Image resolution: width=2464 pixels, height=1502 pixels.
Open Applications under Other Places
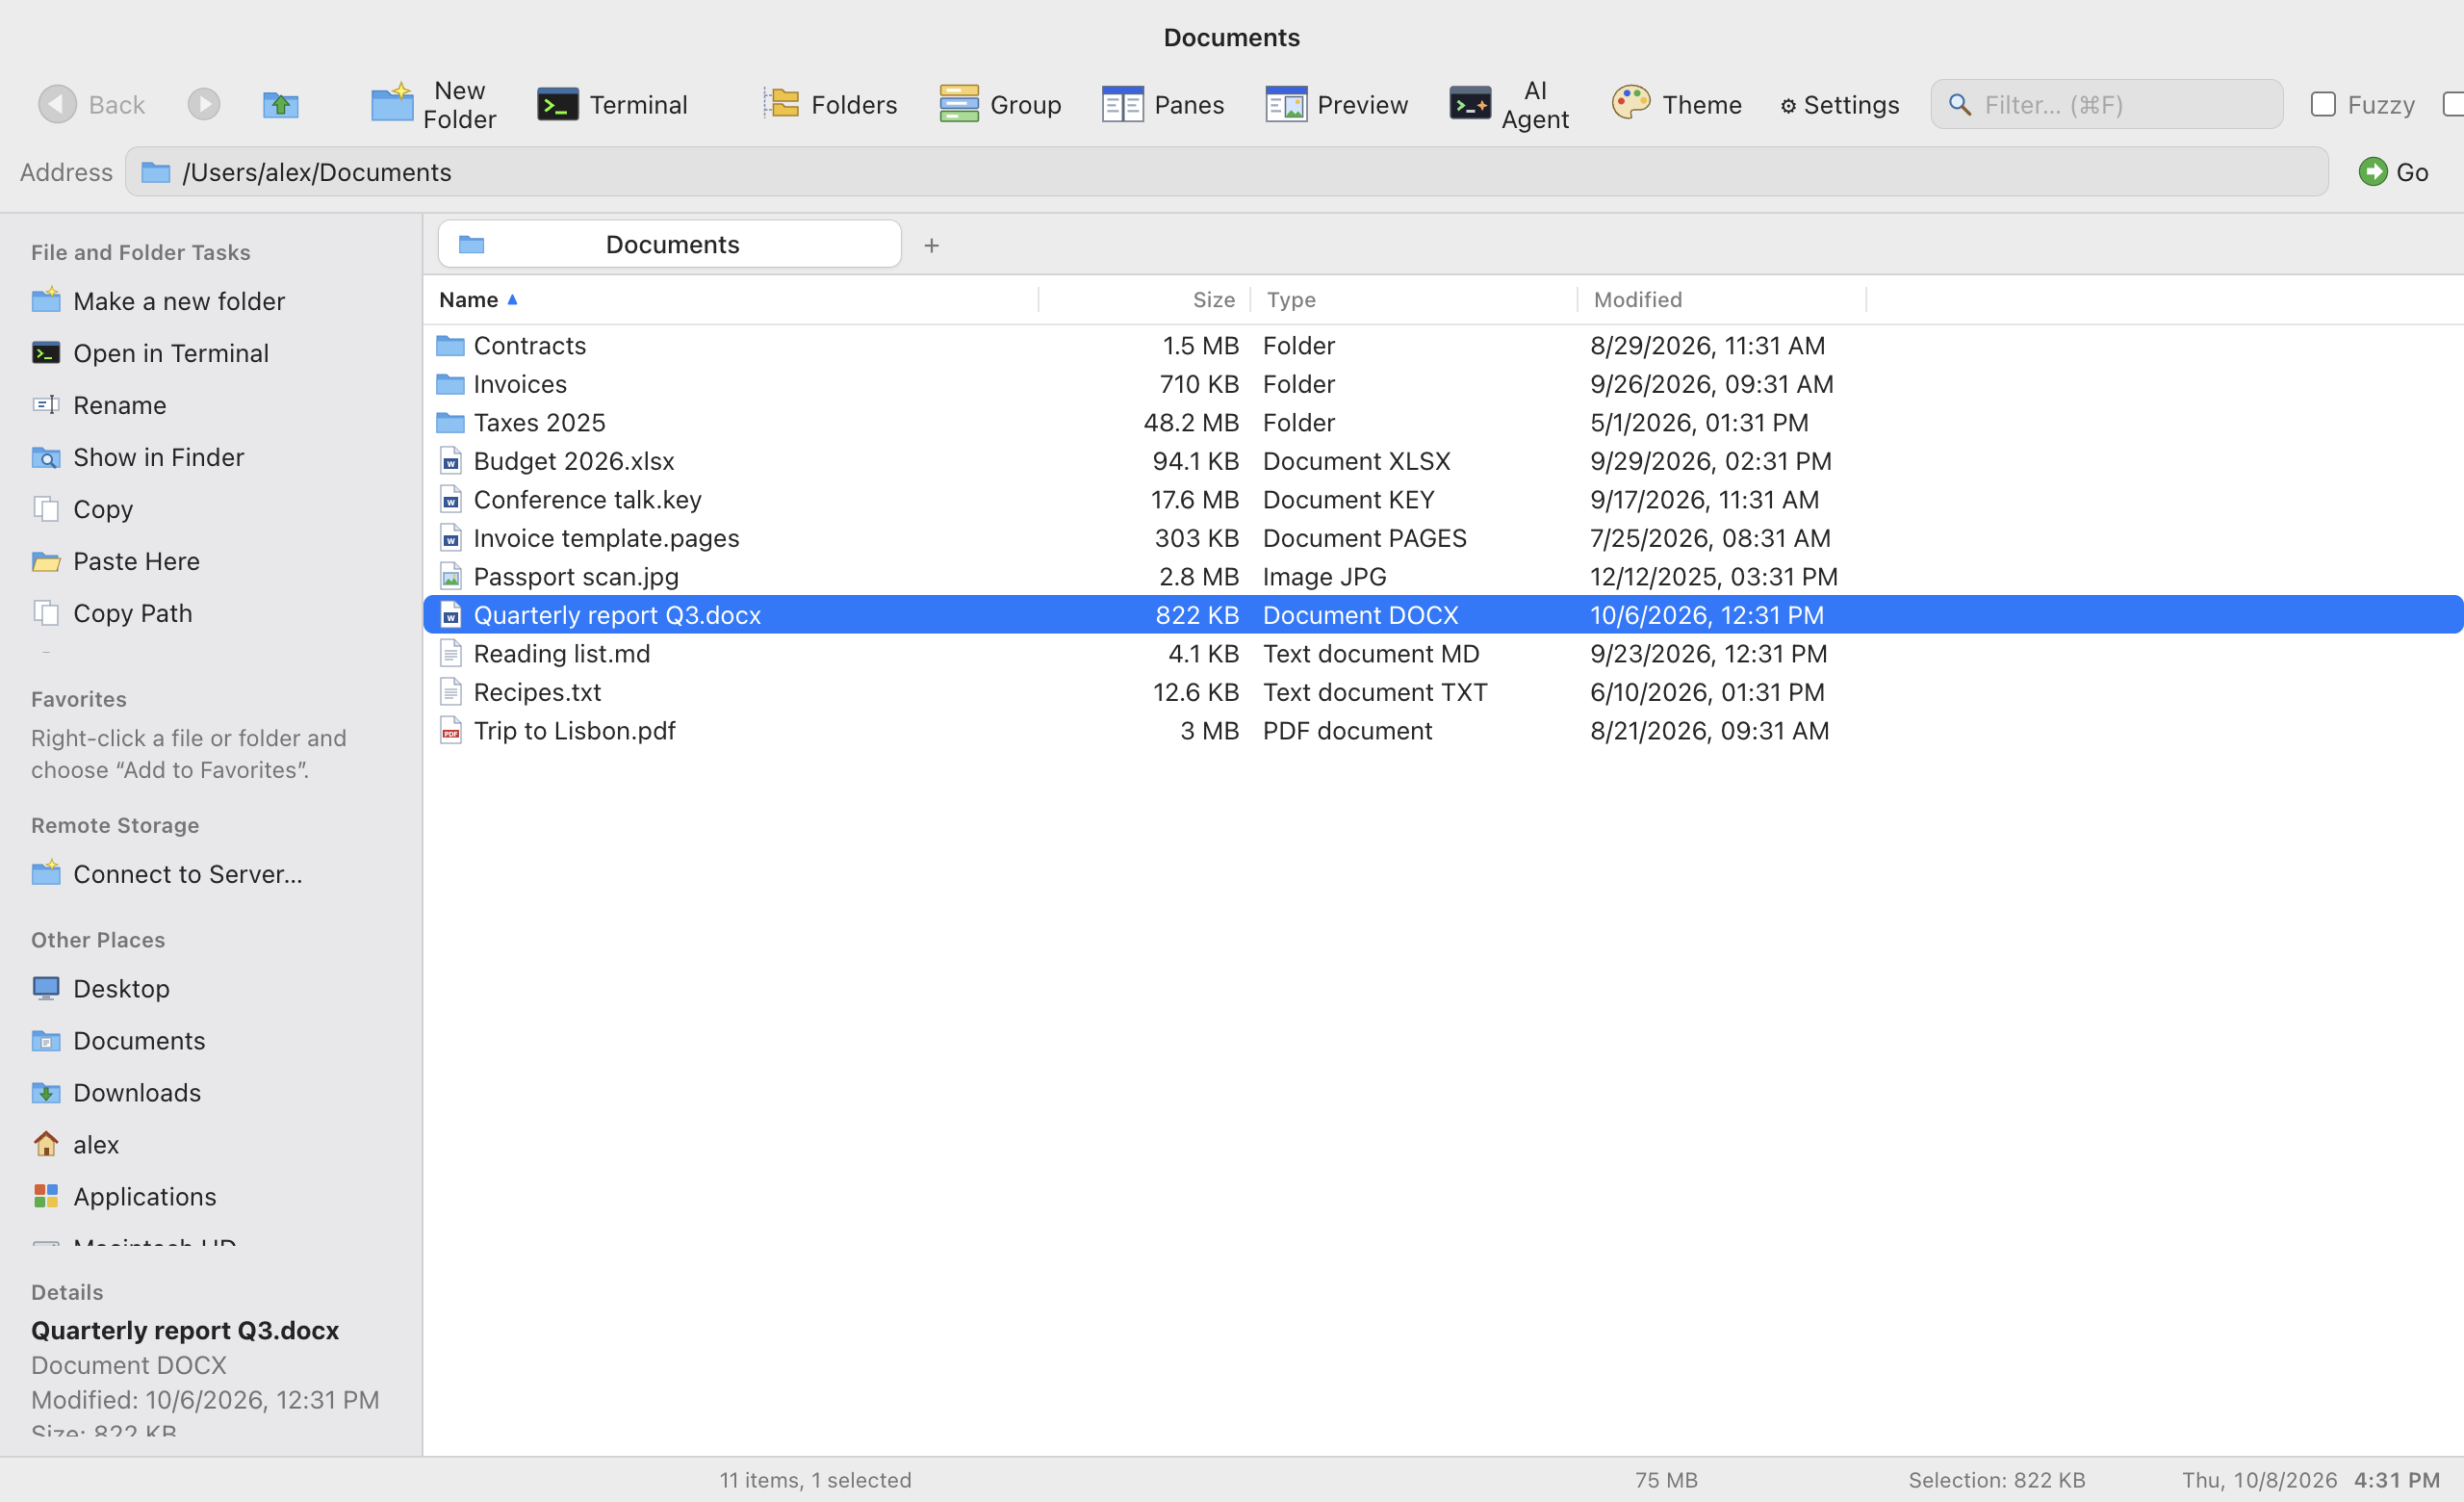coord(124,1196)
